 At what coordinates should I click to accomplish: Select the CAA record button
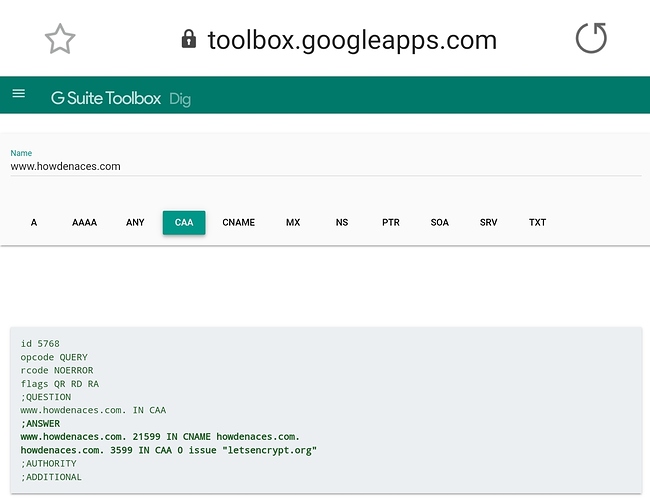coord(184,223)
